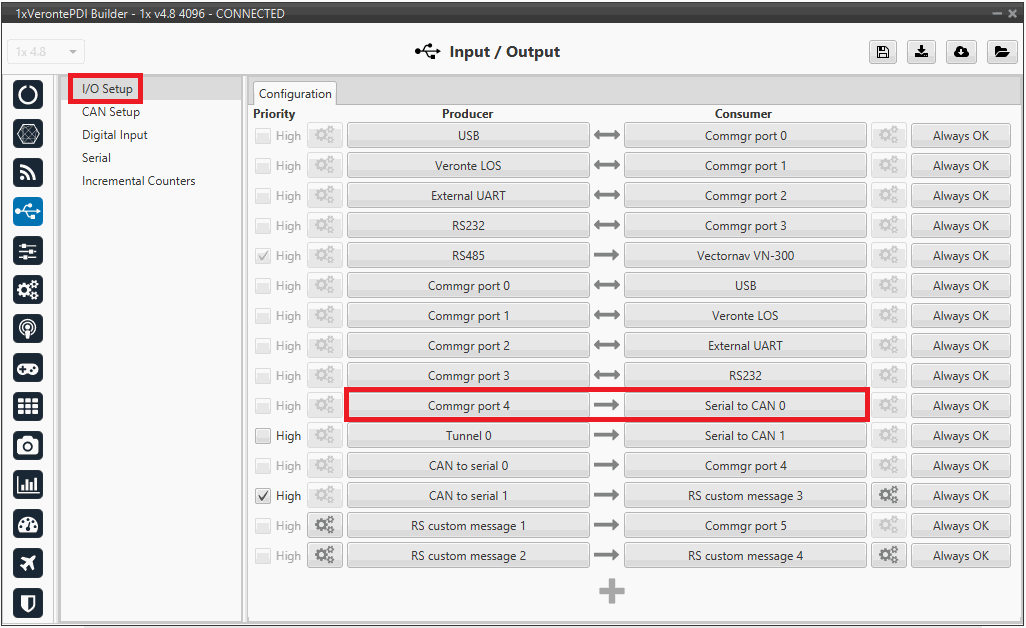This screenshot has height=628, width=1026.
Task: Configure RS custom message 1 producer gear
Action: (324, 526)
